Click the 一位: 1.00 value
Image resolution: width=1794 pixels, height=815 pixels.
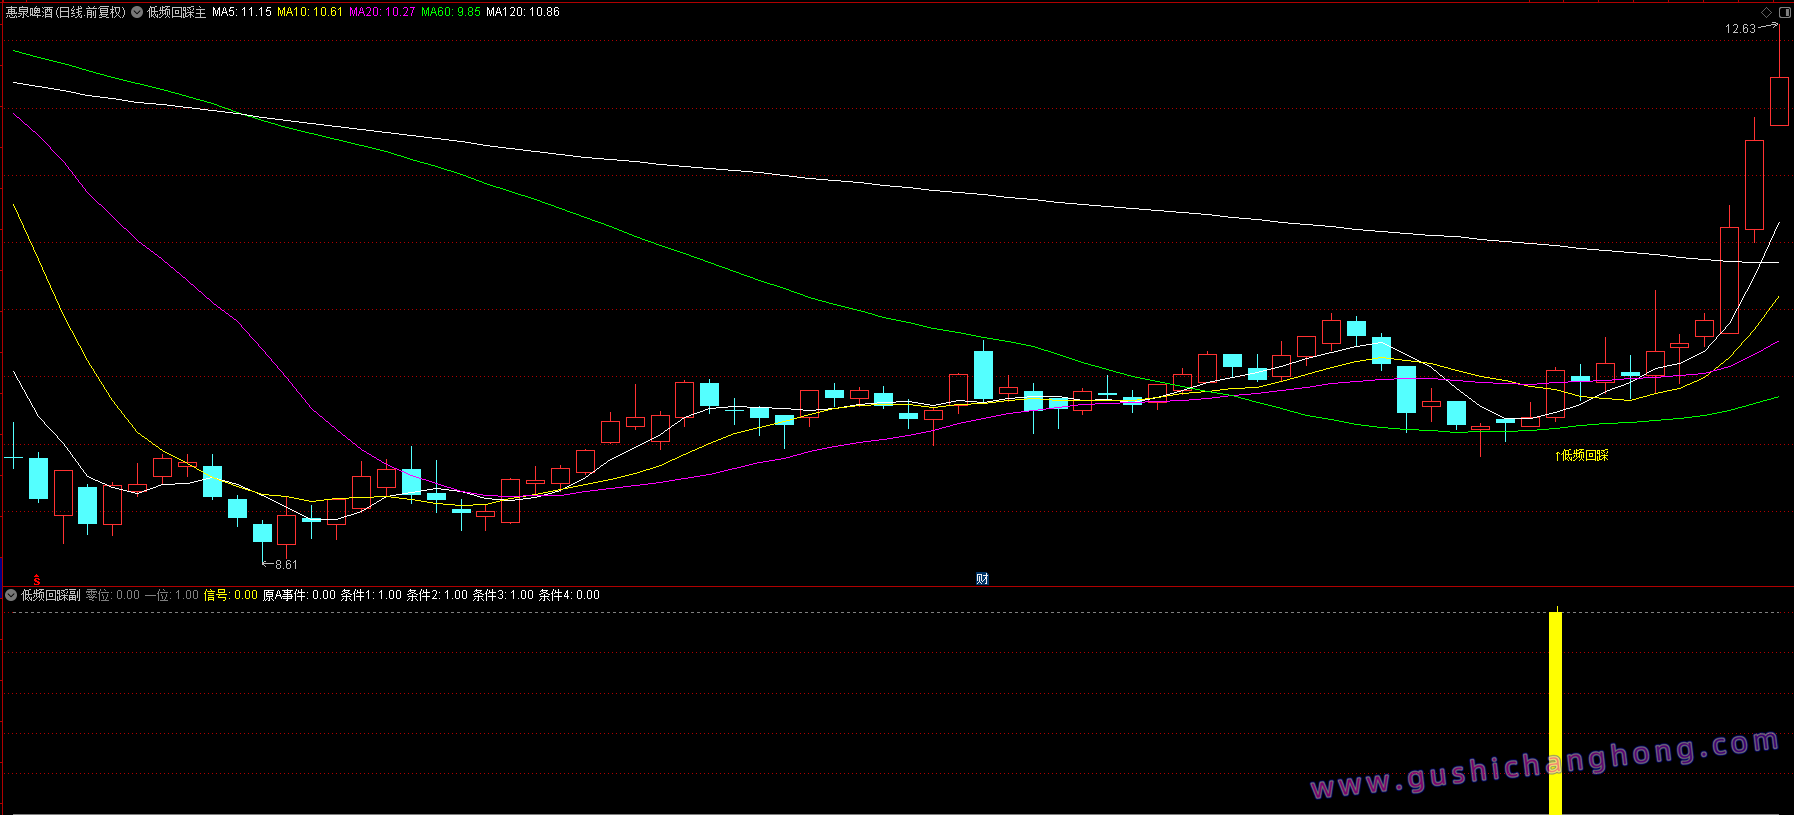coord(172,595)
